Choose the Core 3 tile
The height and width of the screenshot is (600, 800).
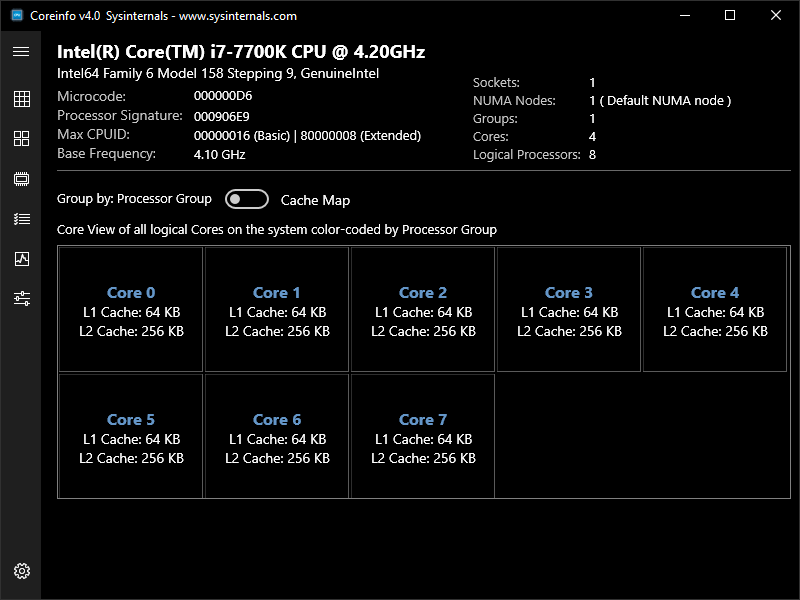tap(569, 310)
